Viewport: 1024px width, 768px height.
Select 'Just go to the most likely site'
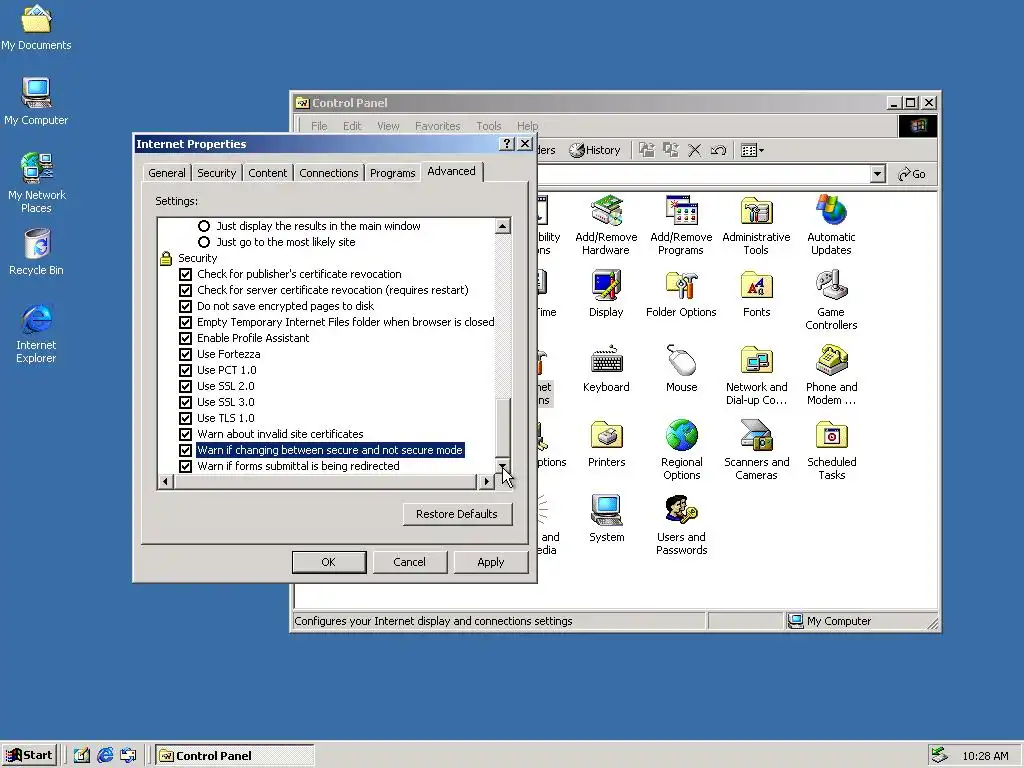coord(204,242)
